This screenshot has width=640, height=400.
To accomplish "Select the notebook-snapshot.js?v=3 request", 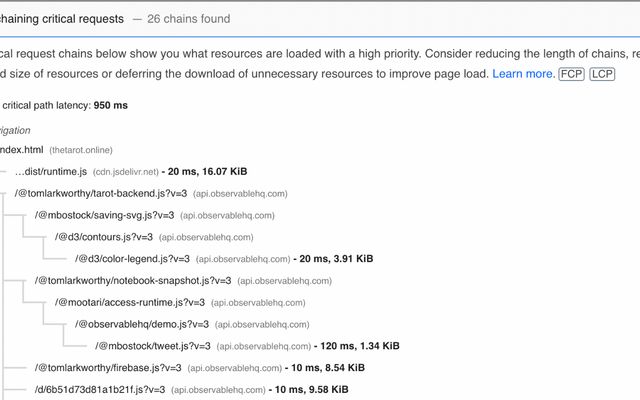I will click(133, 281).
